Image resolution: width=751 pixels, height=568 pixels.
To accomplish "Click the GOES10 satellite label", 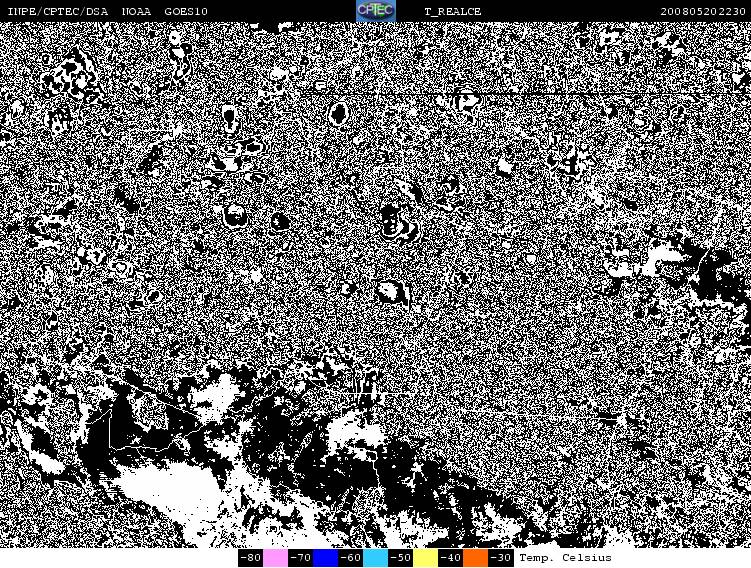I will pyautogui.click(x=186, y=11).
